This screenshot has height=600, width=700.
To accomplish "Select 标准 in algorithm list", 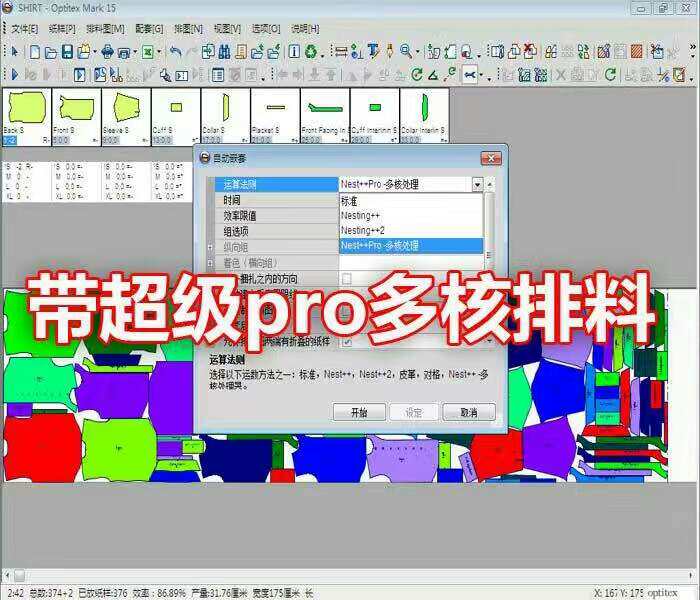I will pos(411,201).
